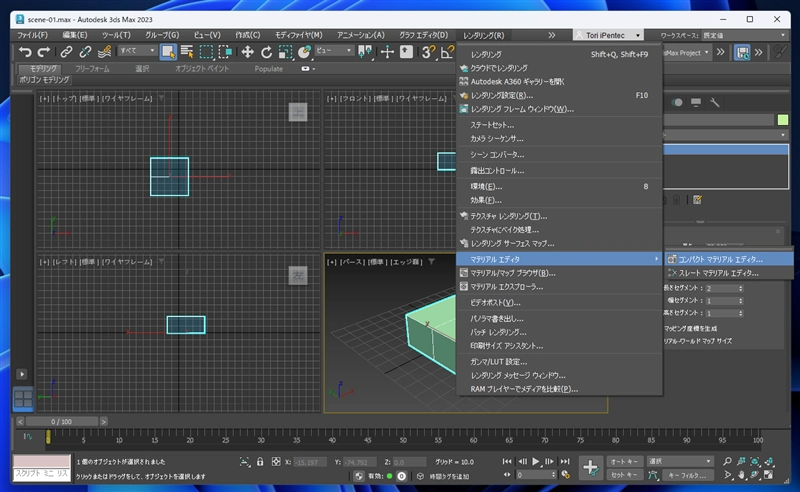Select the Link objects tool

(x=66, y=52)
